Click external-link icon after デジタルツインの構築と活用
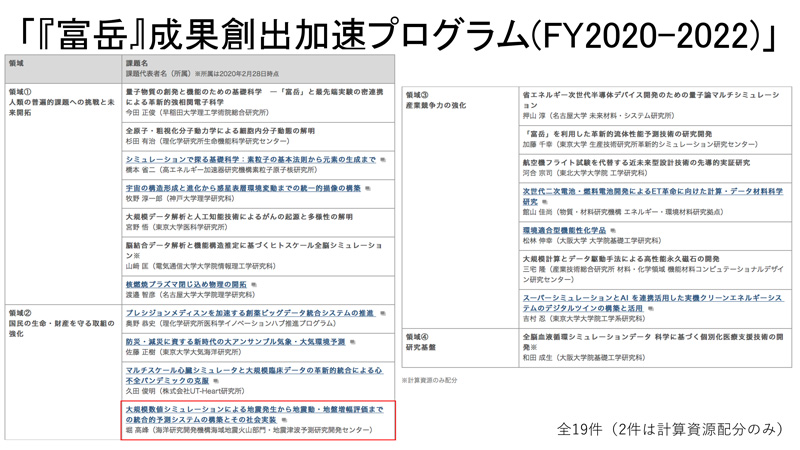This screenshot has height=450, width=800. coord(651,308)
